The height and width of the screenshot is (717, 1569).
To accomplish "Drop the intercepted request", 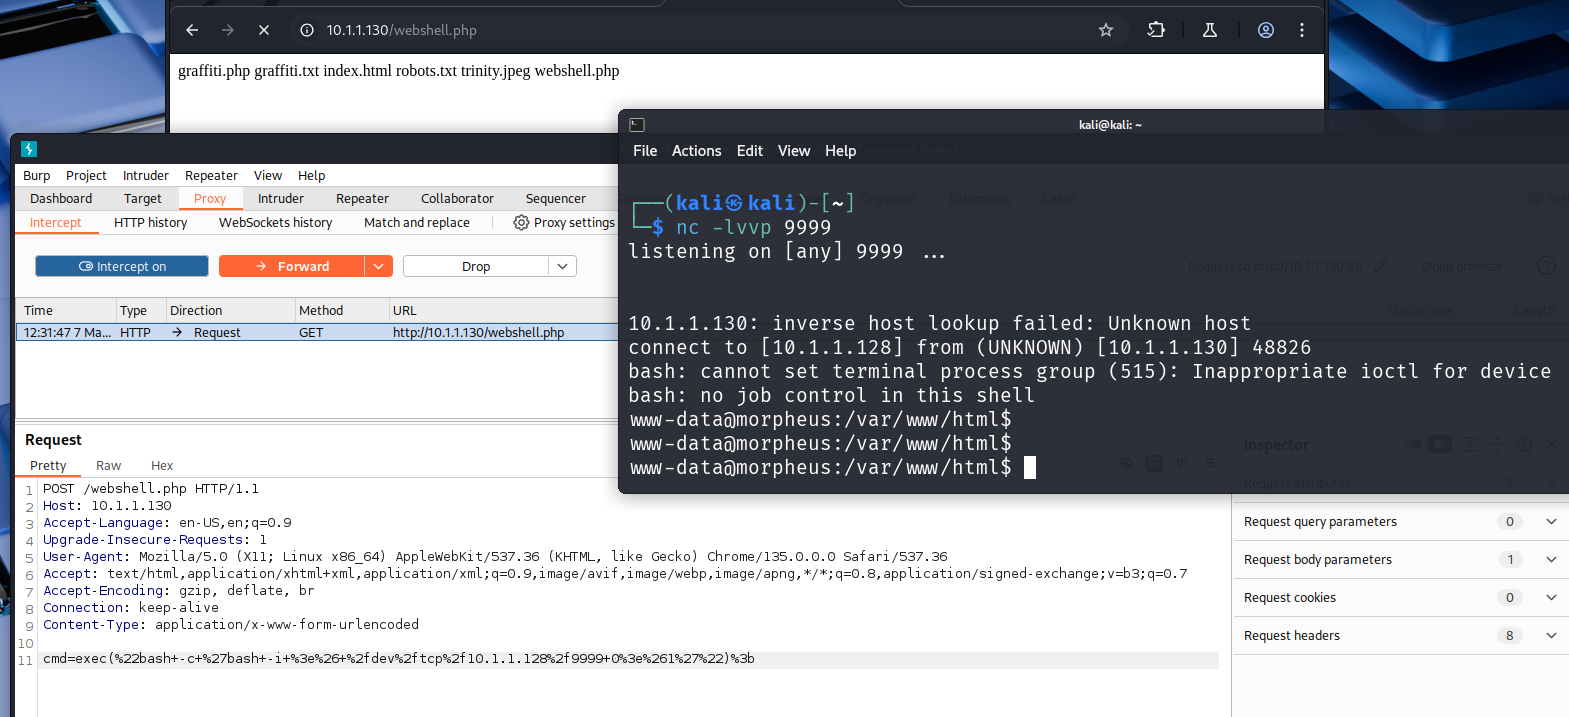I will [x=476, y=266].
